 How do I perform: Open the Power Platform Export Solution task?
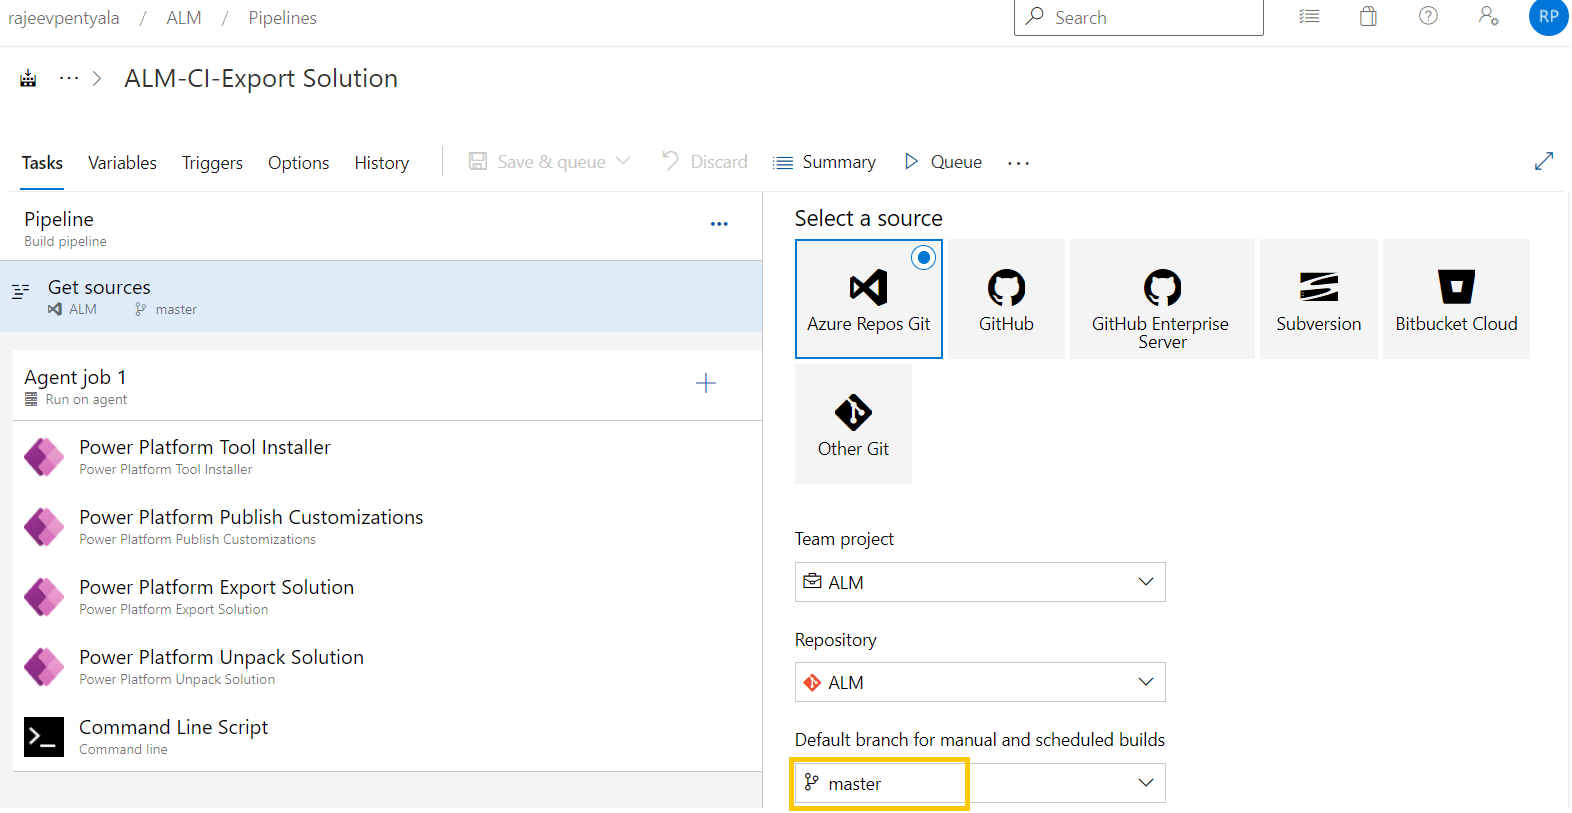coord(387,596)
